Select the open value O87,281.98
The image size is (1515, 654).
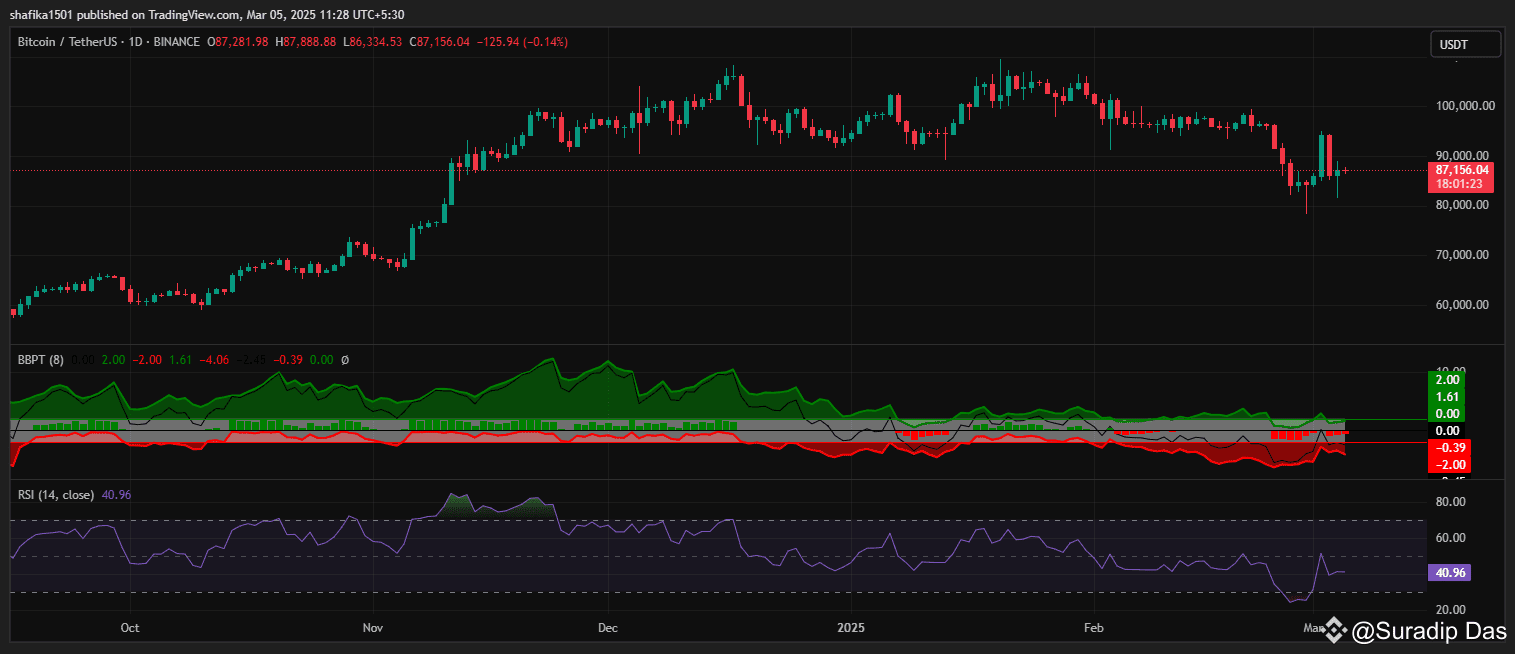tap(238, 42)
